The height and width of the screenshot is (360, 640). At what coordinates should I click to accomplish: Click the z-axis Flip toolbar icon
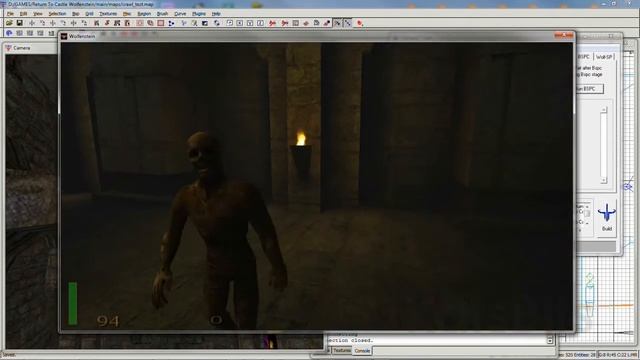(73, 23)
